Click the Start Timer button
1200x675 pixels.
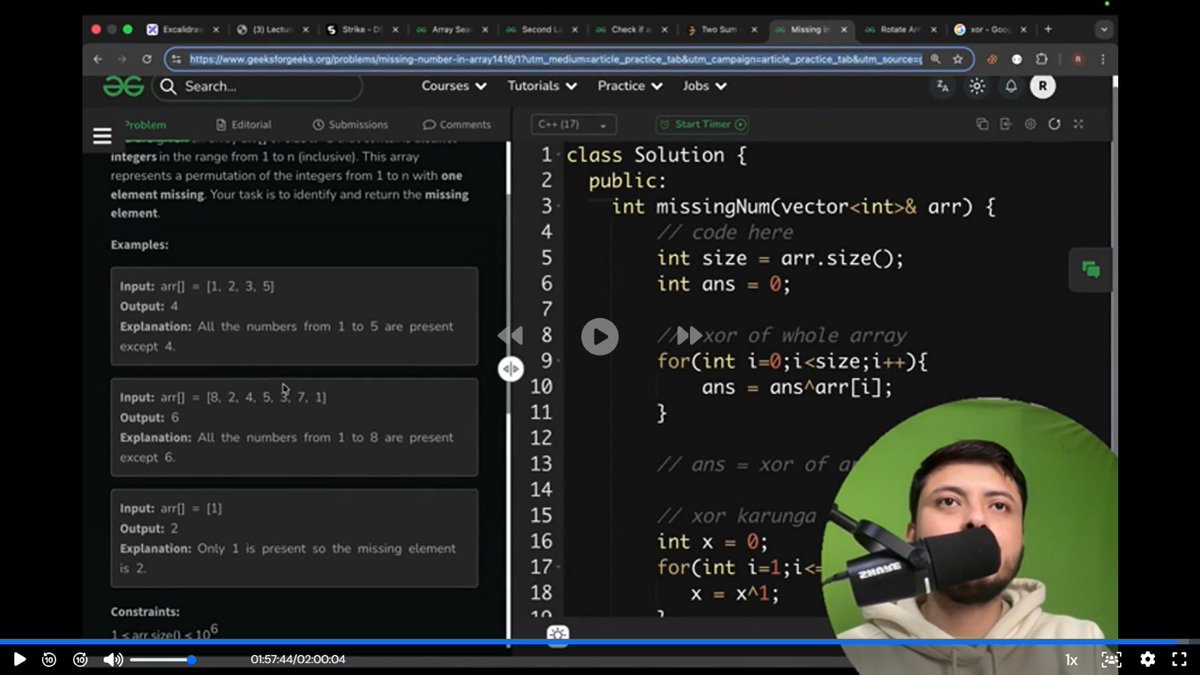[x=702, y=125]
